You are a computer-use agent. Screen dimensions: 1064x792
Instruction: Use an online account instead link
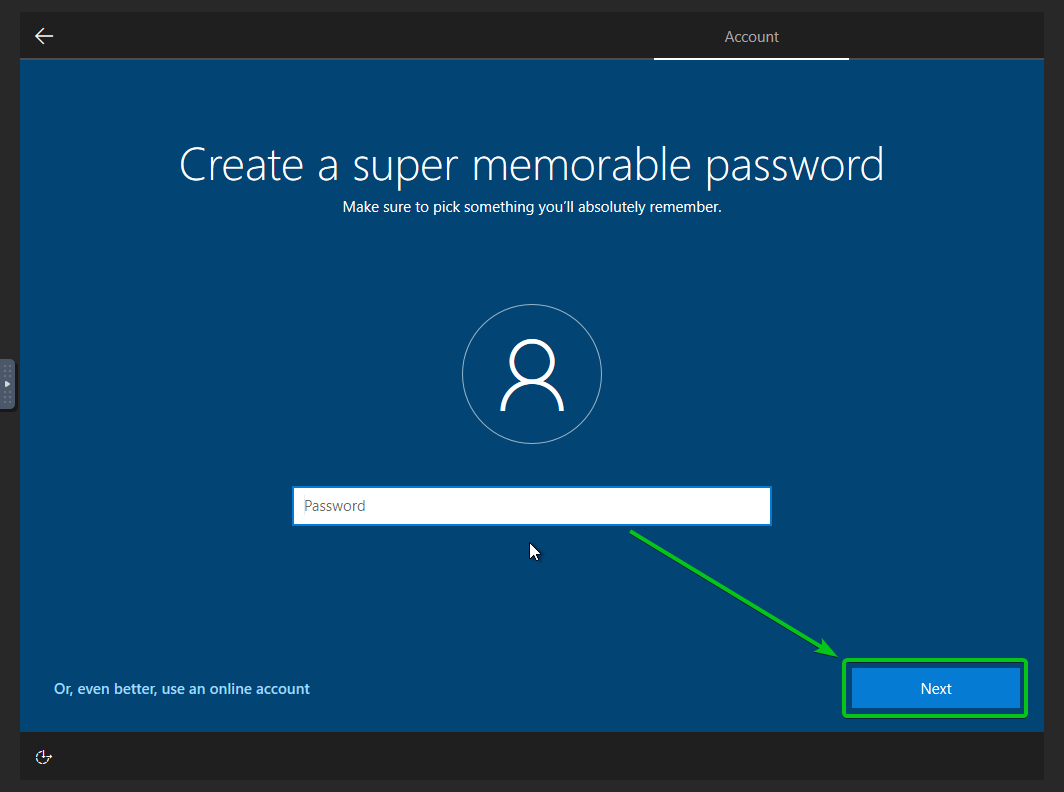point(182,689)
